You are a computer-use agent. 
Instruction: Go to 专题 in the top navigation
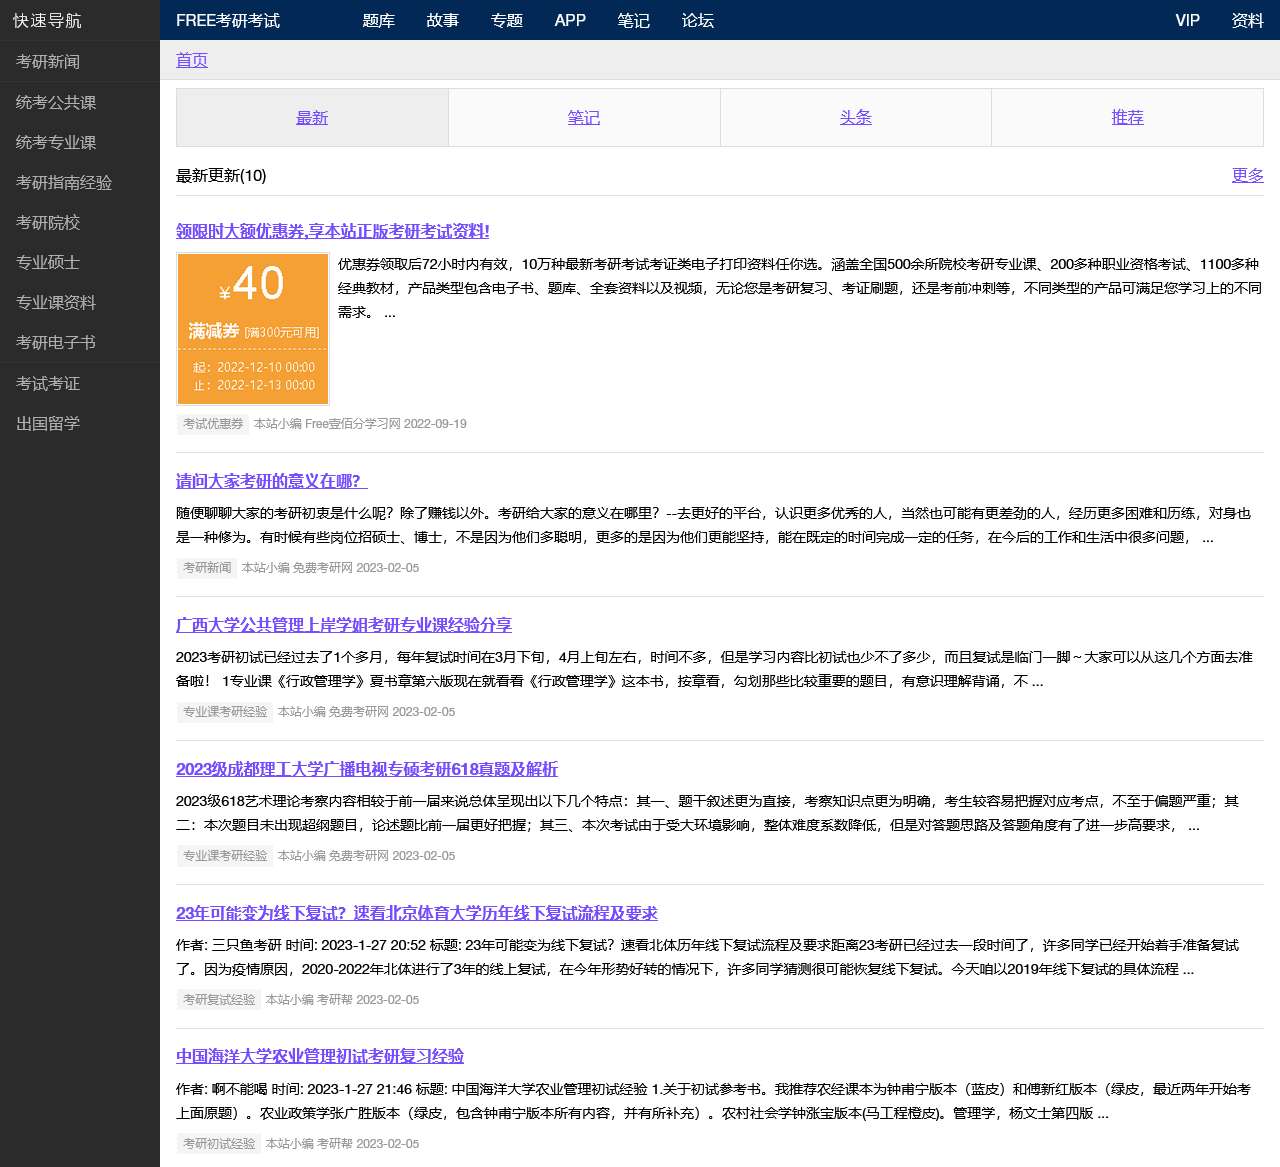click(506, 20)
